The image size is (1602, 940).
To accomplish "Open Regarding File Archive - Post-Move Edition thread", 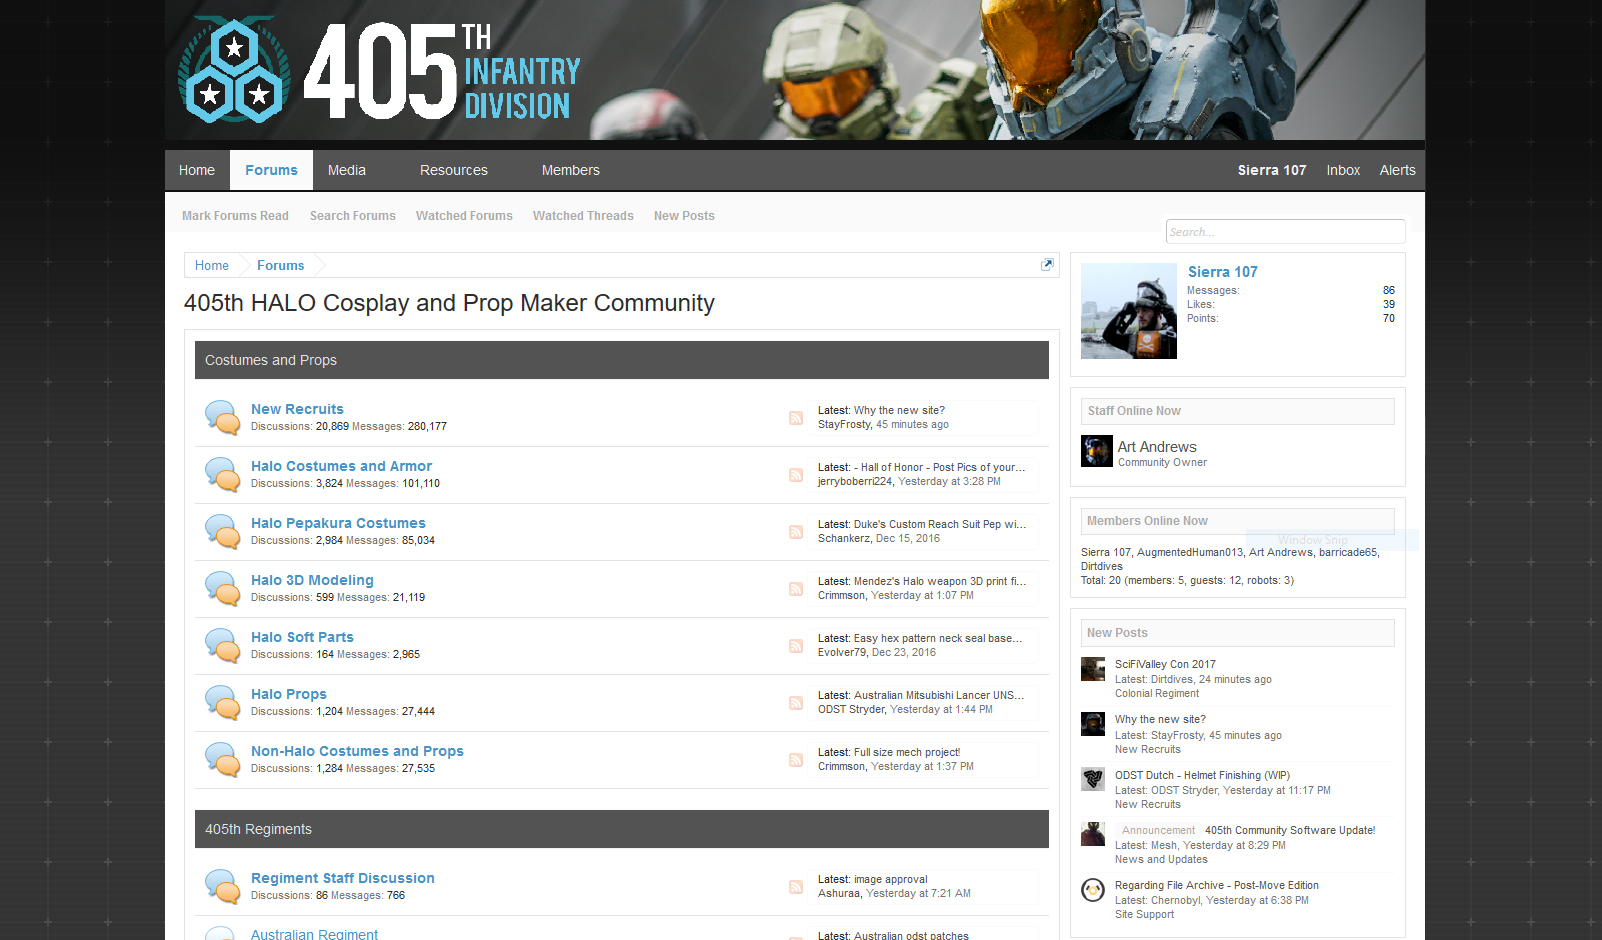I will pyautogui.click(x=1217, y=885).
